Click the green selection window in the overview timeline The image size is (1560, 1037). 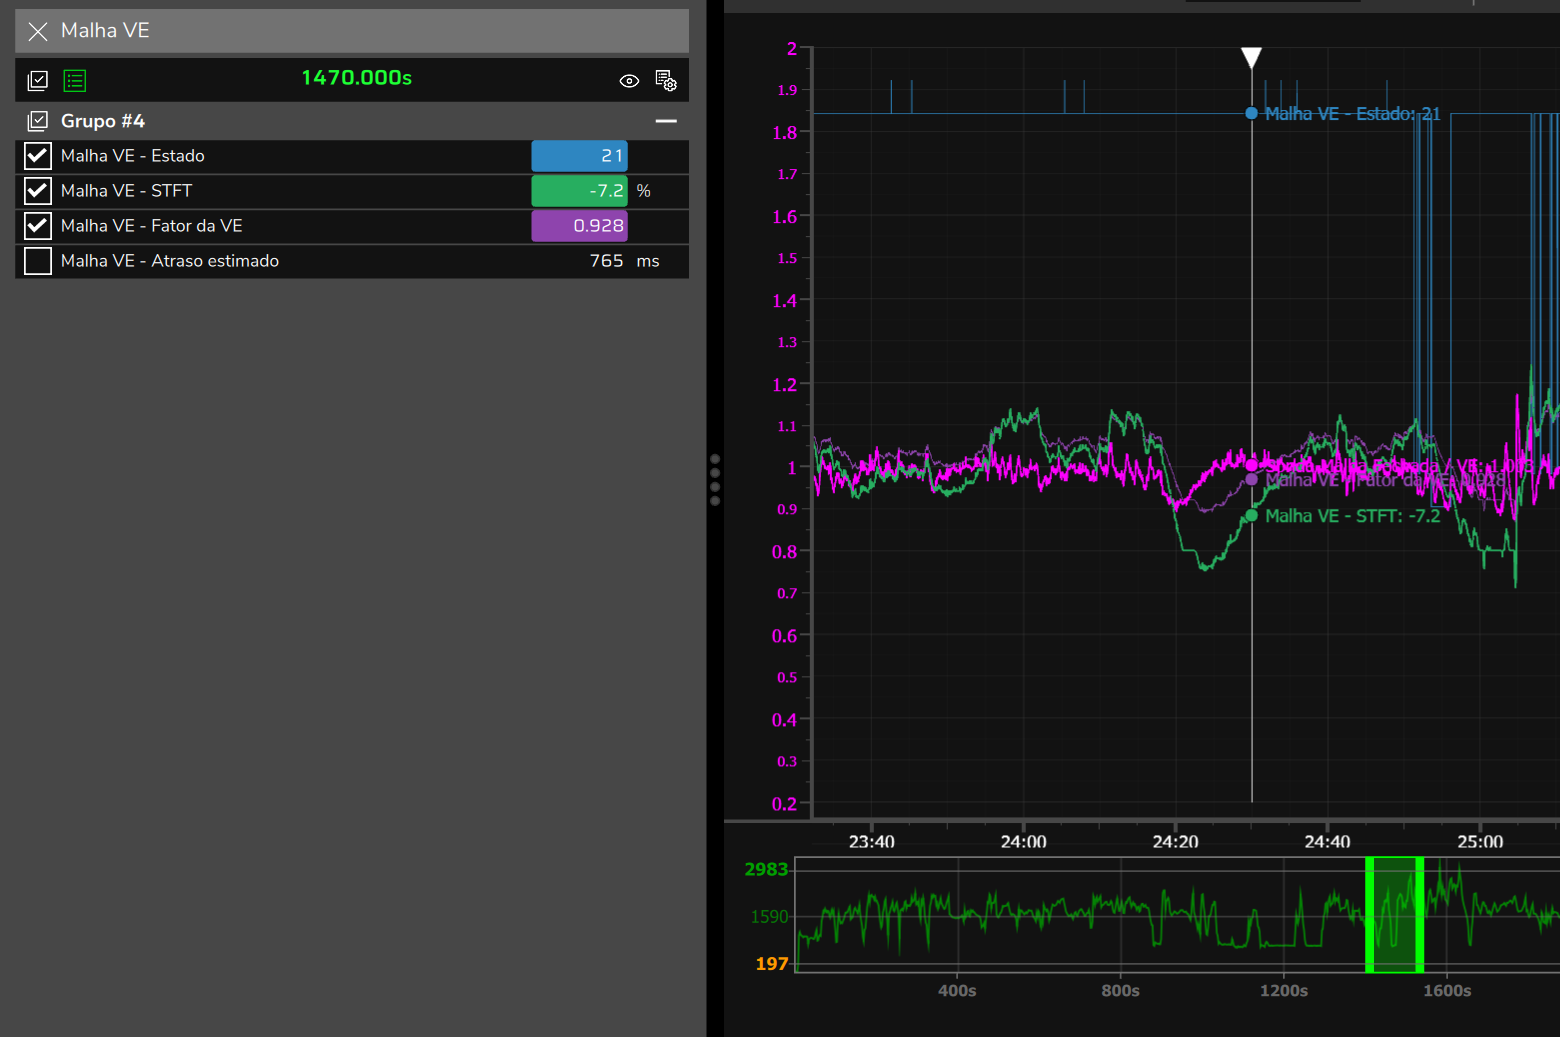pos(1395,914)
